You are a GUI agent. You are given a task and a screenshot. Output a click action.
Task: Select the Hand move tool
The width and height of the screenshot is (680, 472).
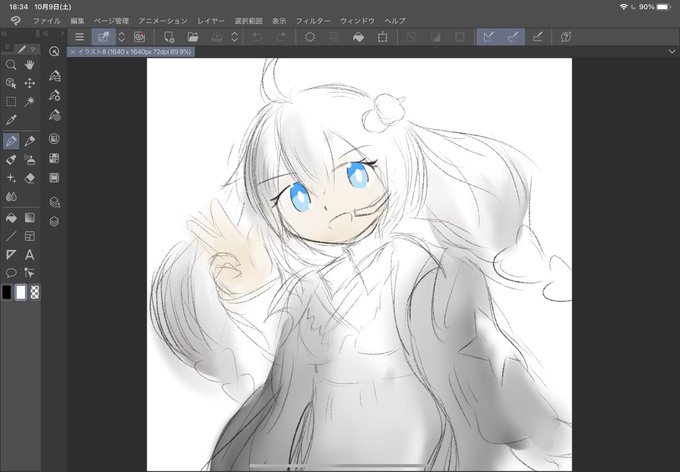29,65
